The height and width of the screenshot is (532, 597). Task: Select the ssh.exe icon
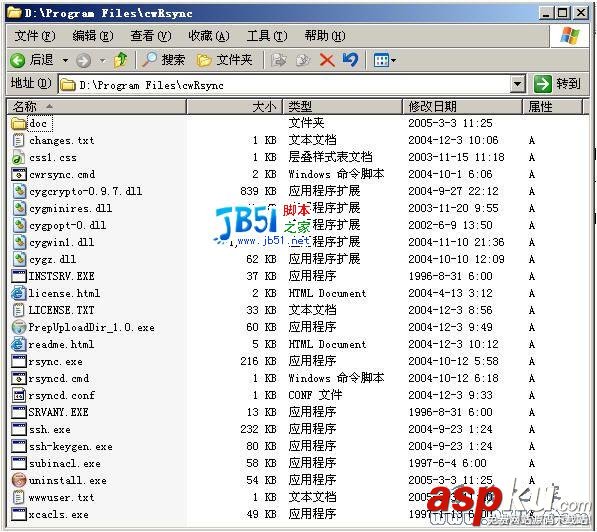[x=19, y=429]
